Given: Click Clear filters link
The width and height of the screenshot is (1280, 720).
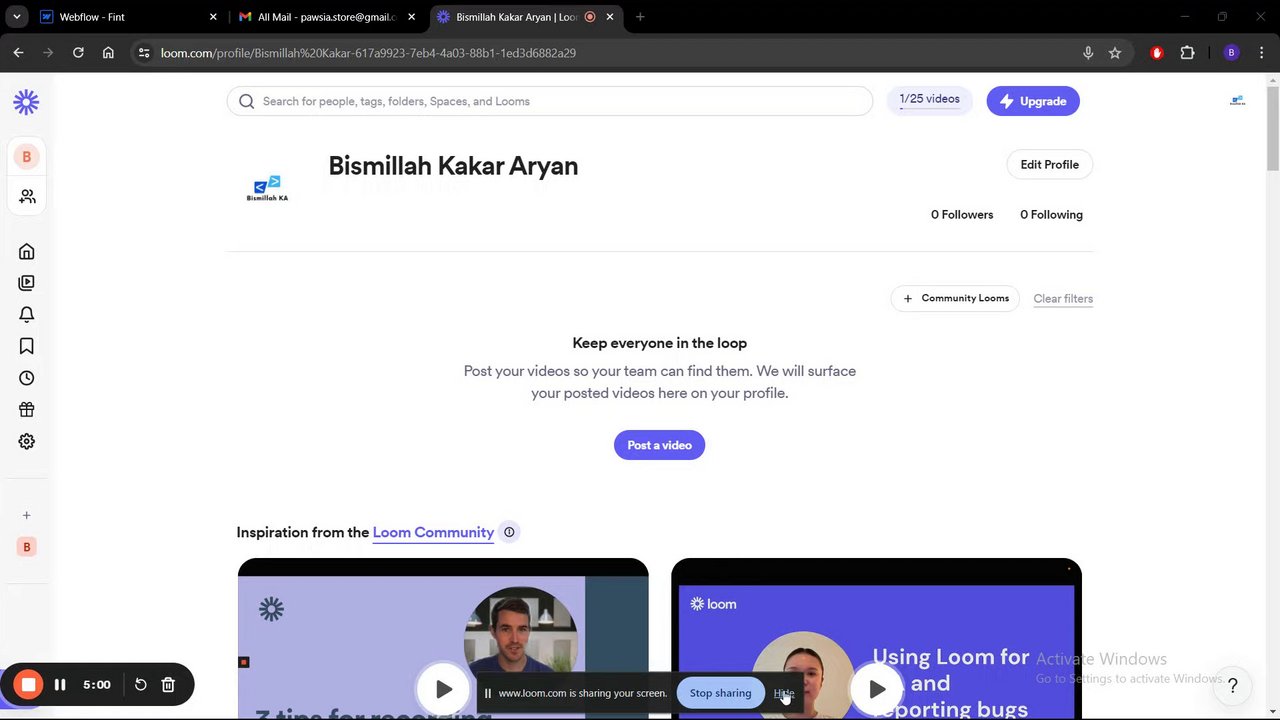Looking at the screenshot, I should pyautogui.click(x=1063, y=299).
